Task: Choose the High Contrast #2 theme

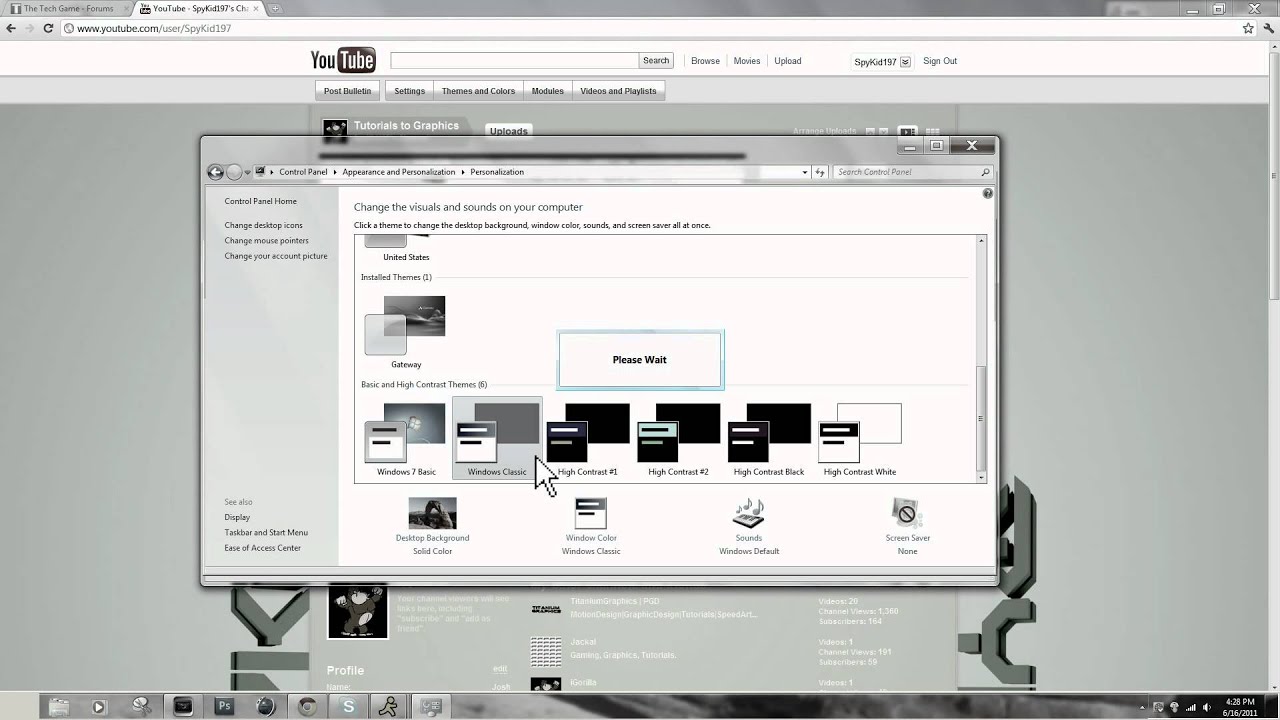Action: [678, 438]
